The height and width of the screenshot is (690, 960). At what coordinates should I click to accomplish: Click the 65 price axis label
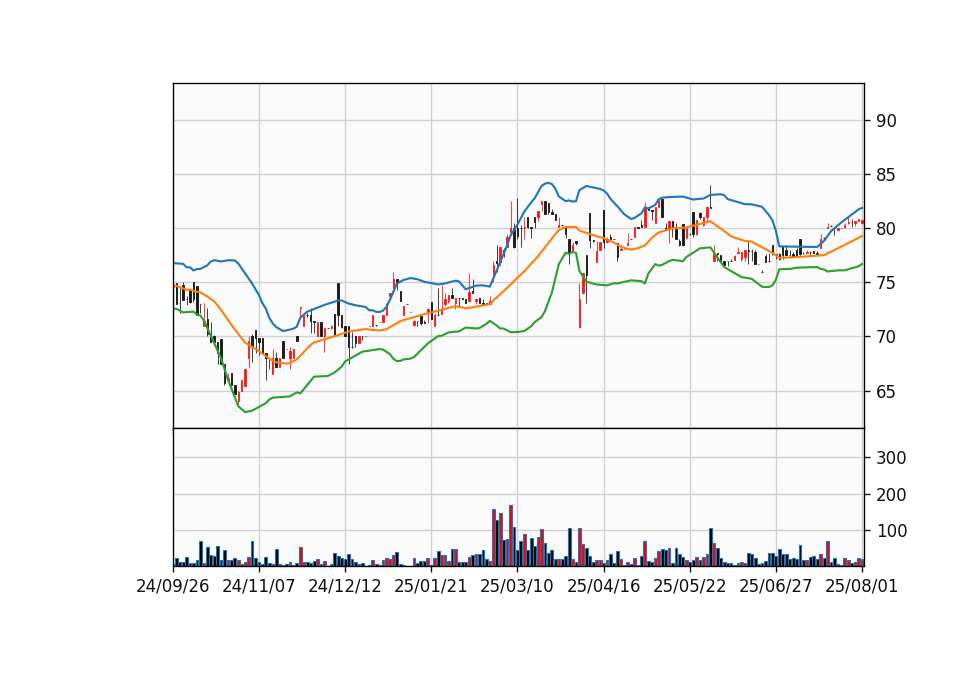coord(886,391)
